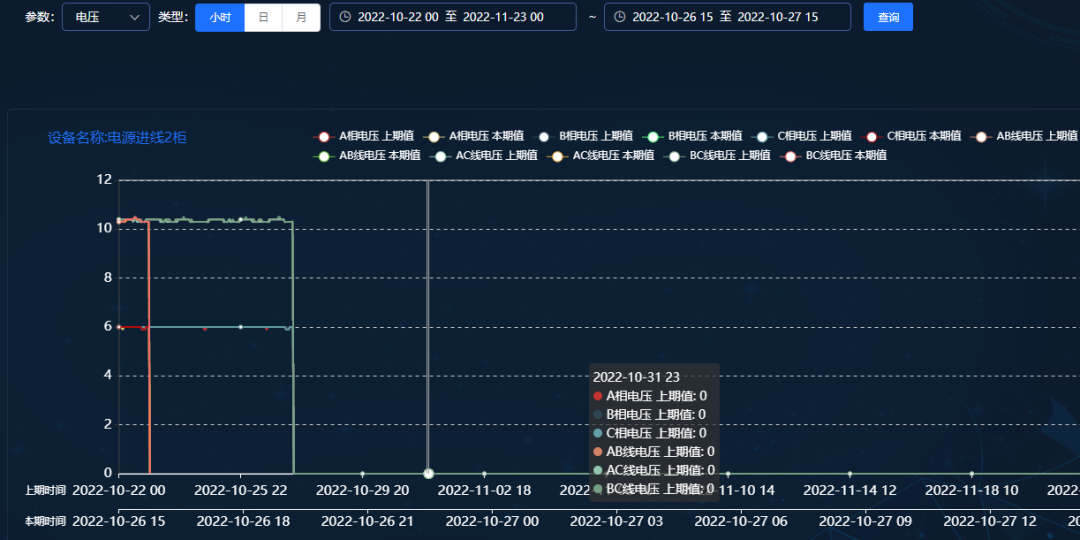The width and height of the screenshot is (1080, 540).
Task: Toggle the B相电压 上期值 series visibility
Action: 585,136
